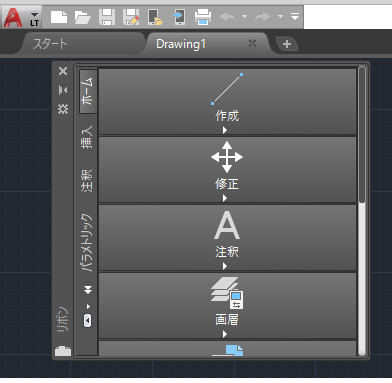
Task: Expand the 作成 panel arrow
Action: click(225, 130)
